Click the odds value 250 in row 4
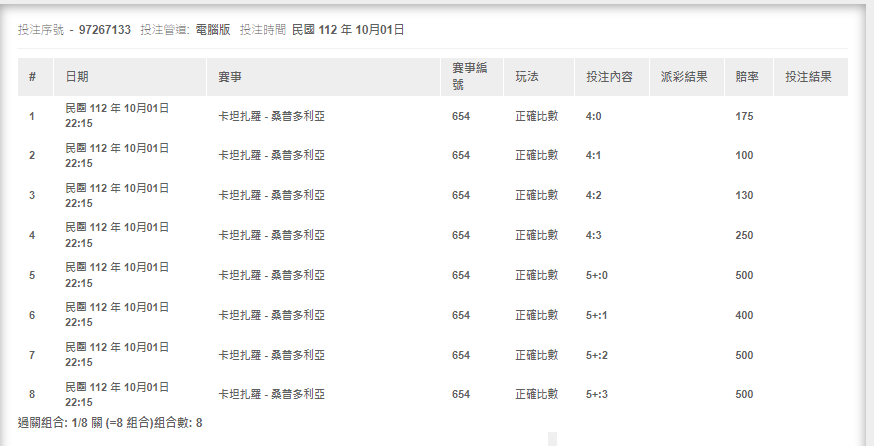 click(x=744, y=236)
